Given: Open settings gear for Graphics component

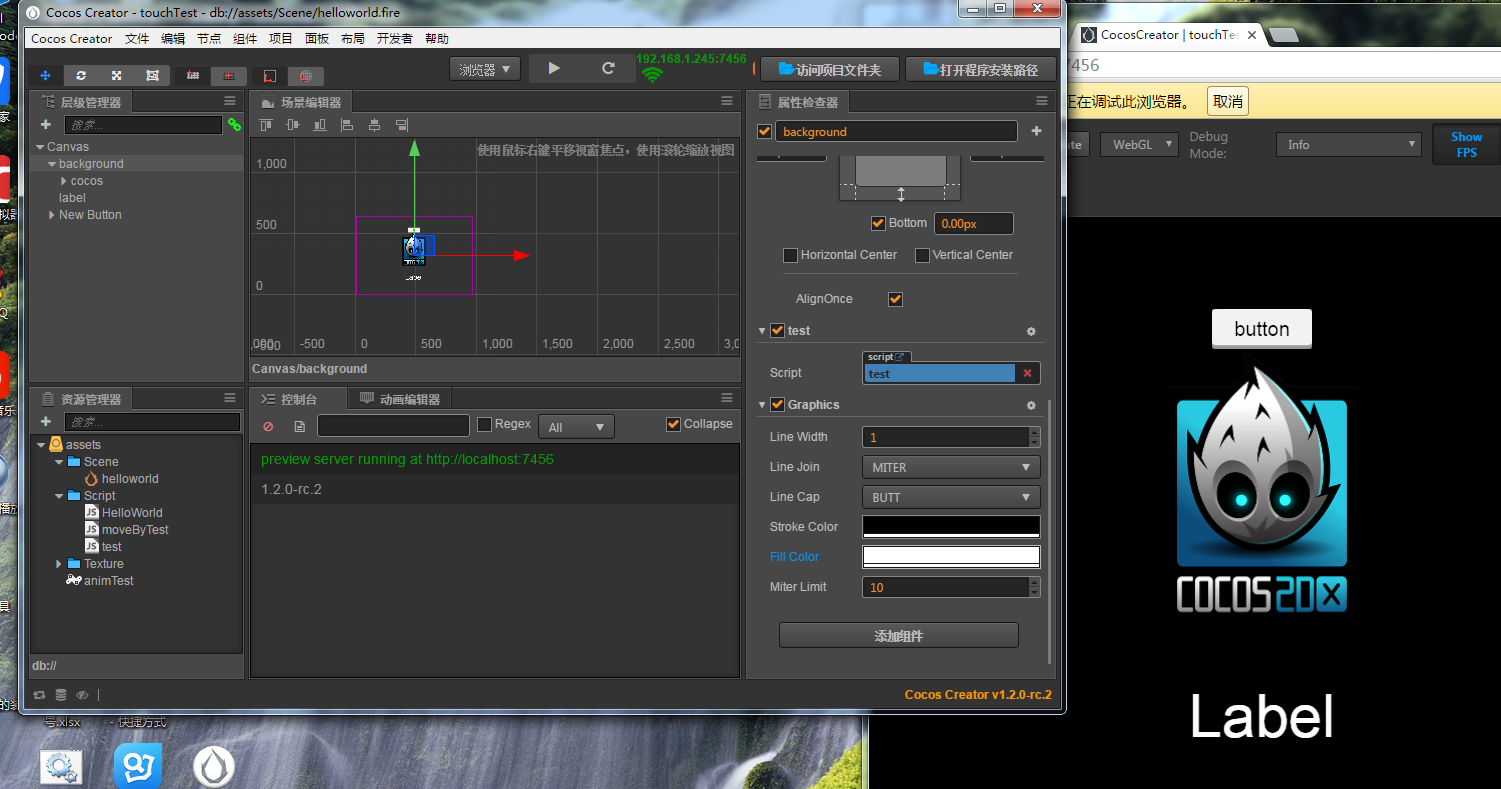Looking at the screenshot, I should (x=1031, y=405).
